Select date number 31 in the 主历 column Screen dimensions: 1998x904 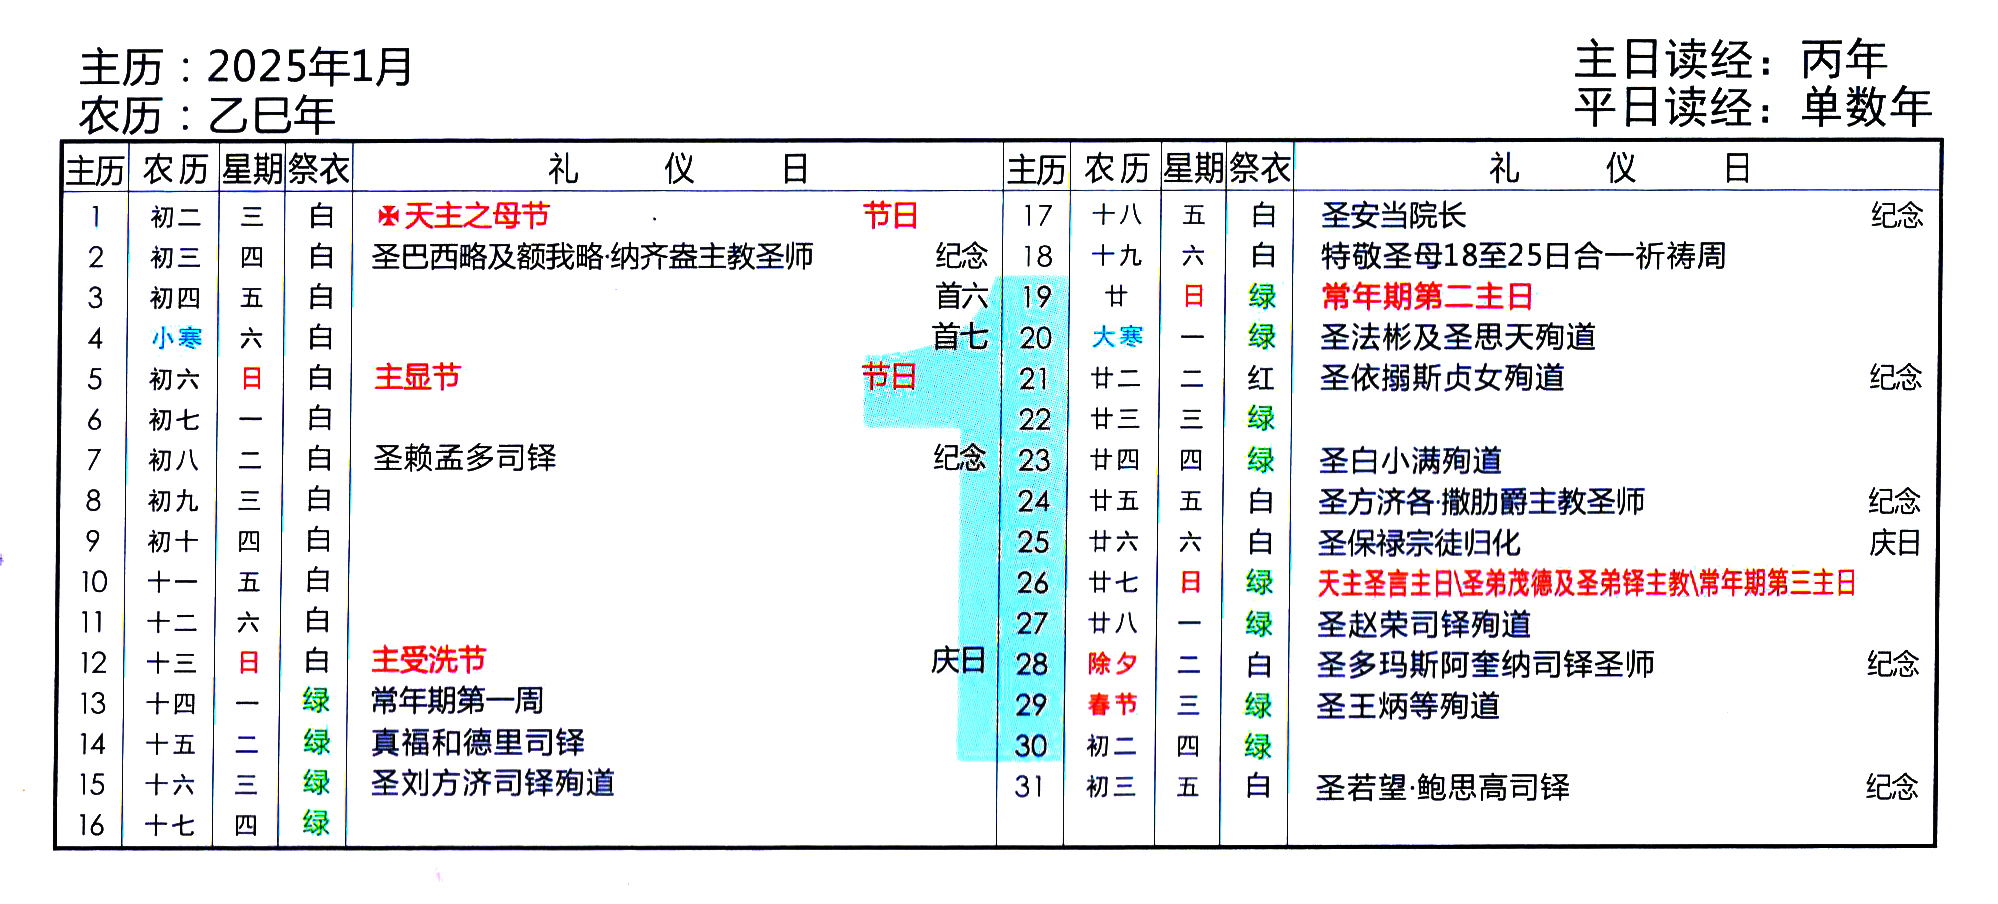point(1030,787)
